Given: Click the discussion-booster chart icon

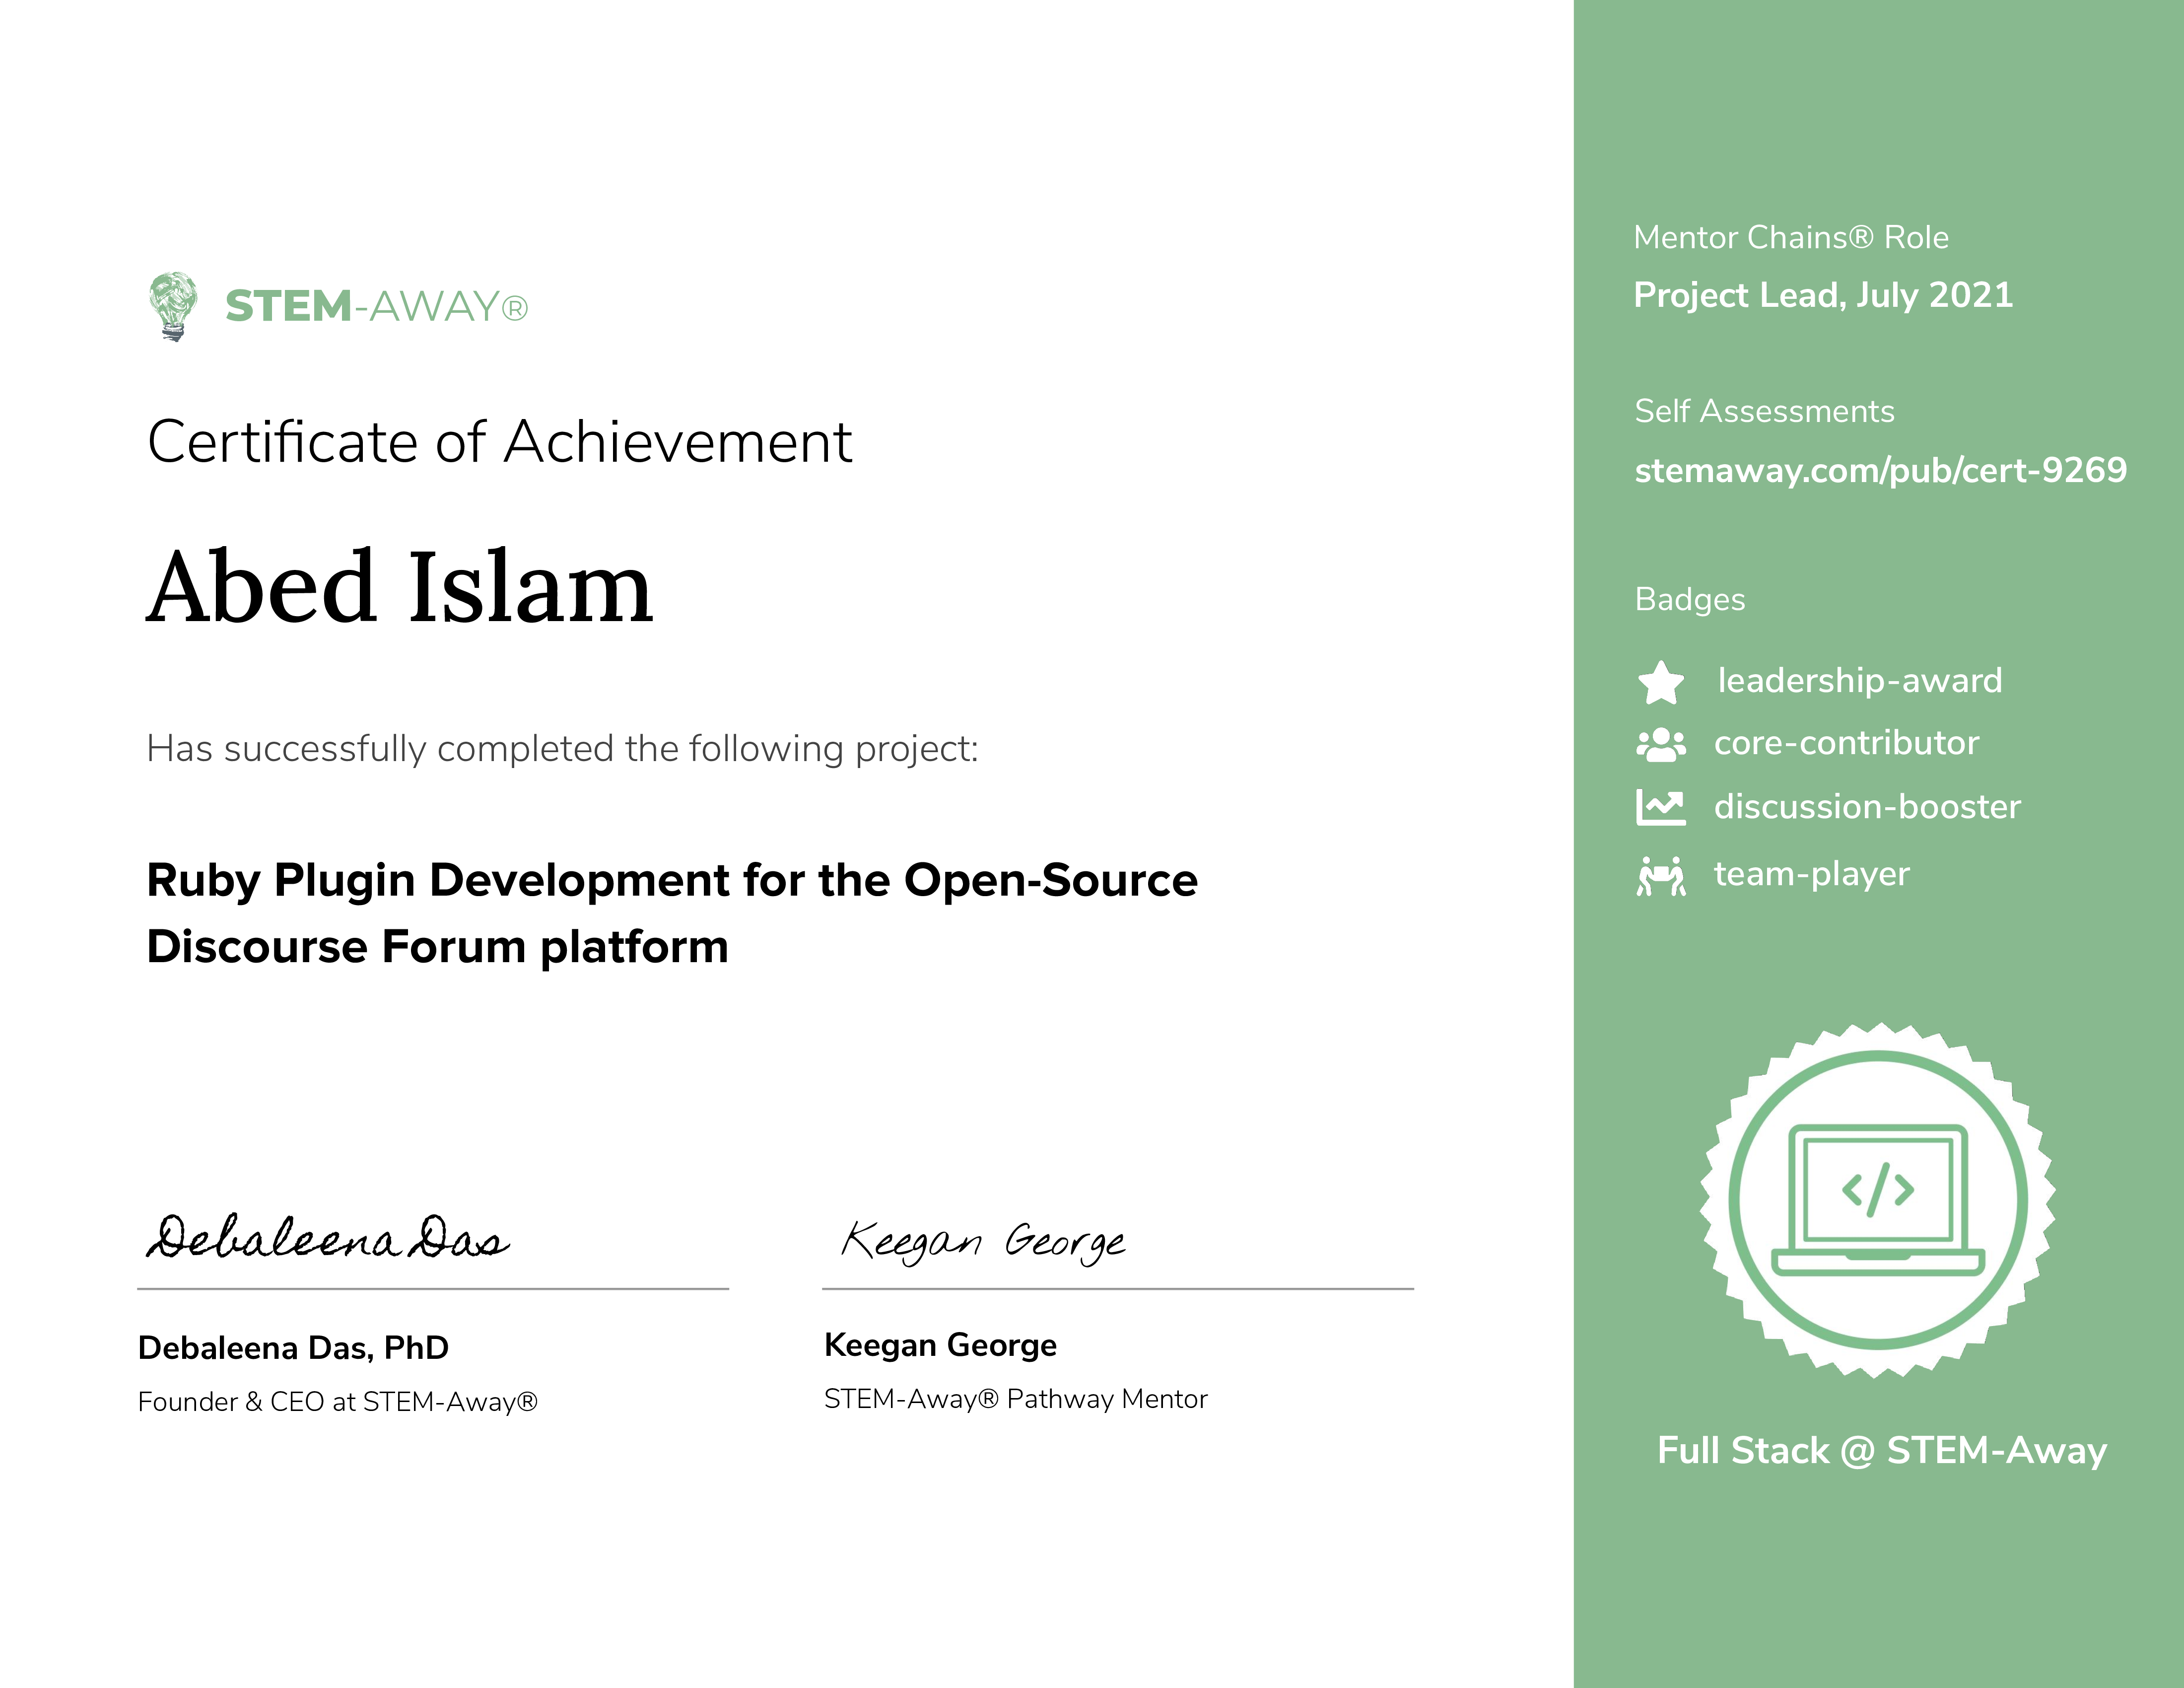Looking at the screenshot, I should click(x=1661, y=807).
